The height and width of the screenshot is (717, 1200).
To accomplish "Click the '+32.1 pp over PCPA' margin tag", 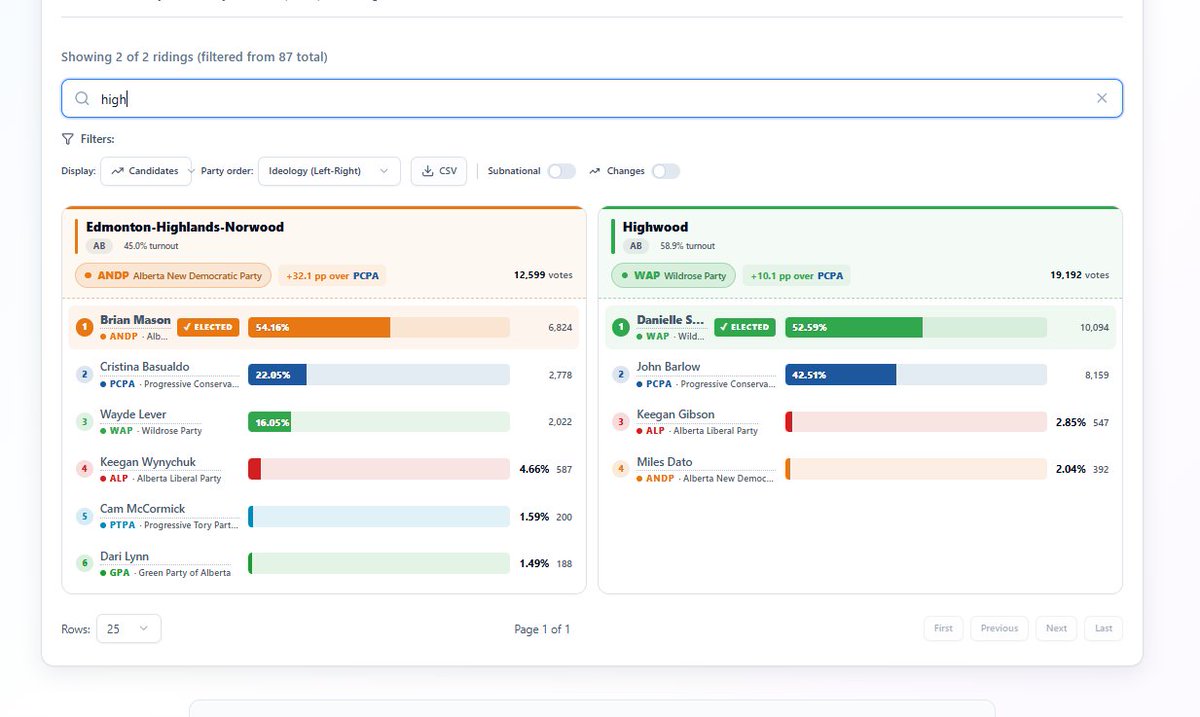I will tap(332, 275).
